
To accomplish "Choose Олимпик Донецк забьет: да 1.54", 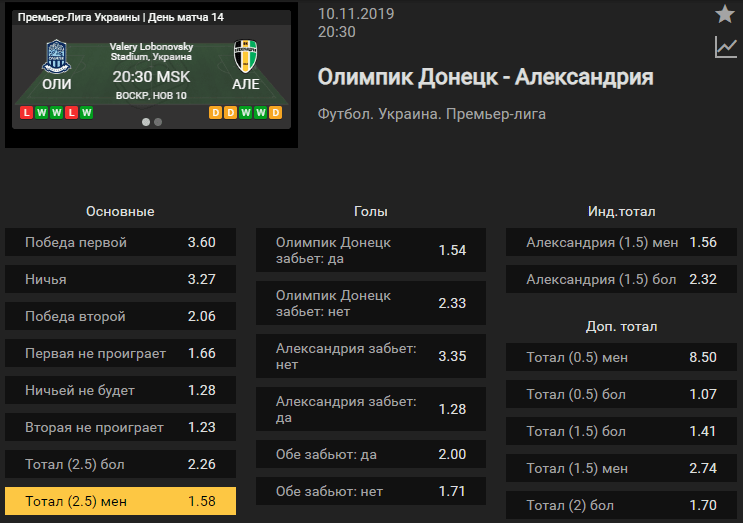I will (x=371, y=250).
